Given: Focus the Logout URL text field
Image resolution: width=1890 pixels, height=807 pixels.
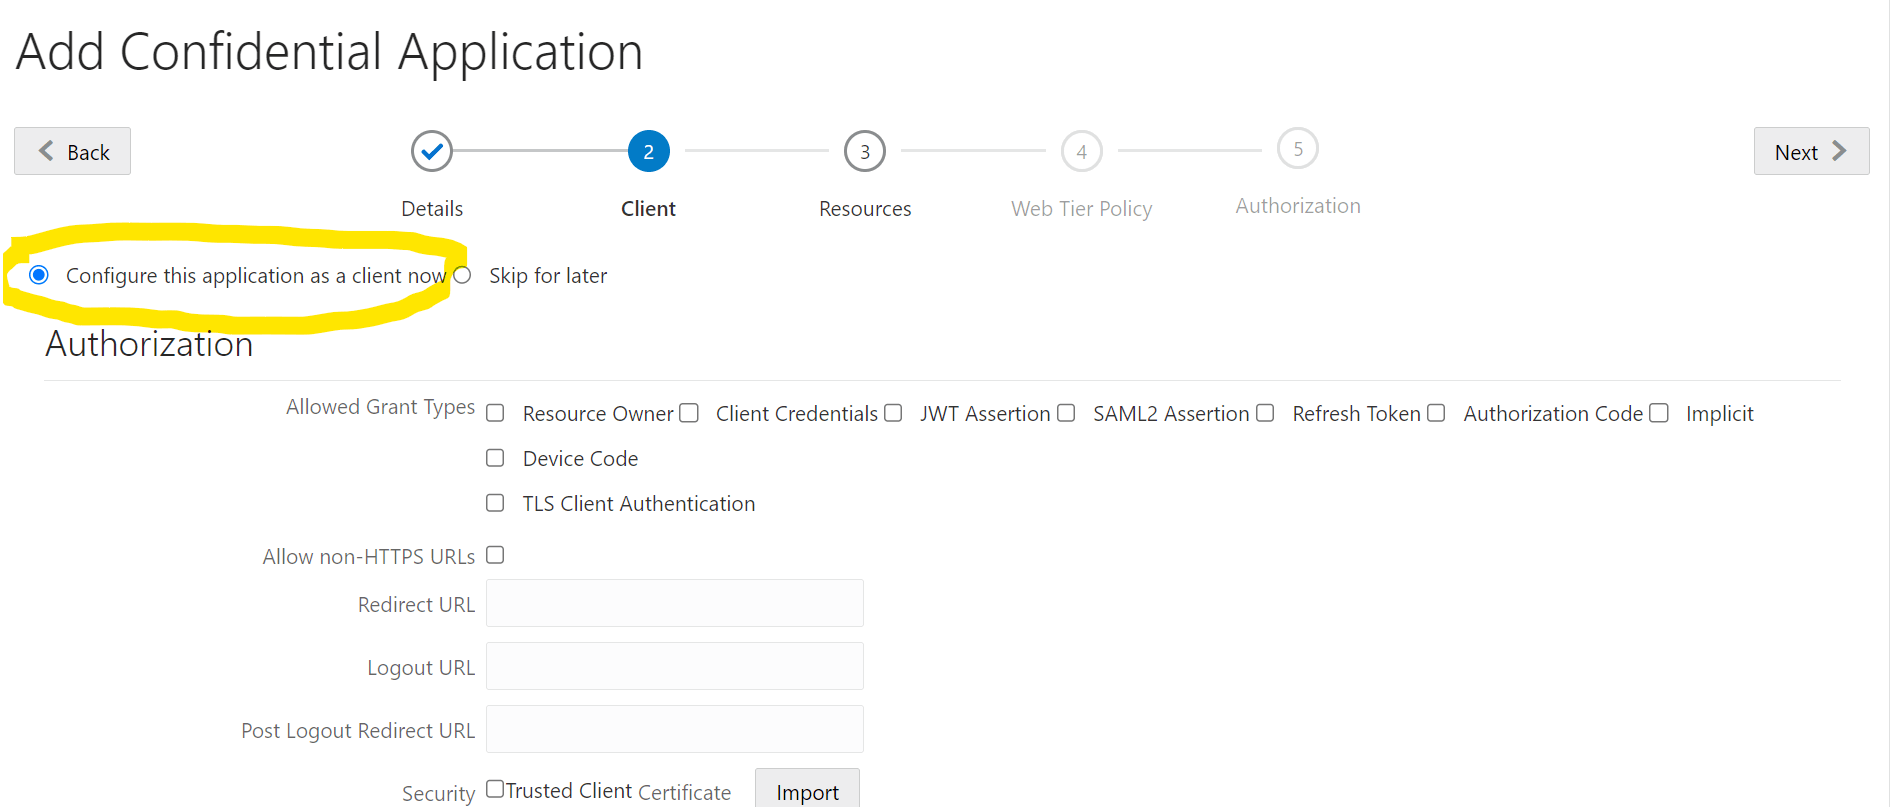Looking at the screenshot, I should (x=674, y=666).
